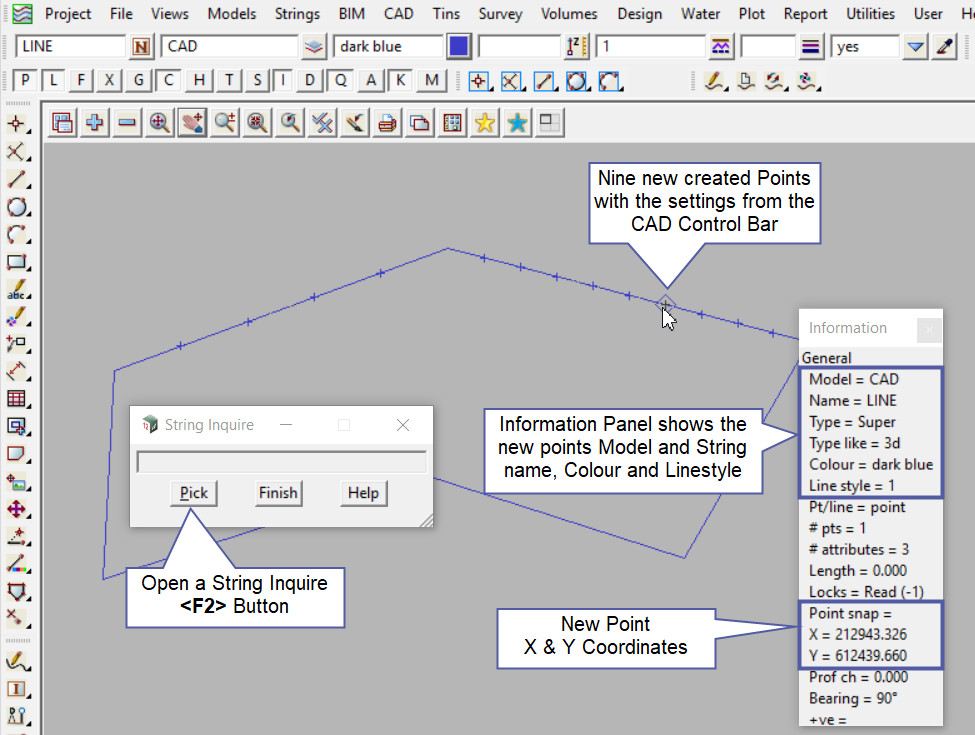Click the zoom in plus icon

click(95, 122)
